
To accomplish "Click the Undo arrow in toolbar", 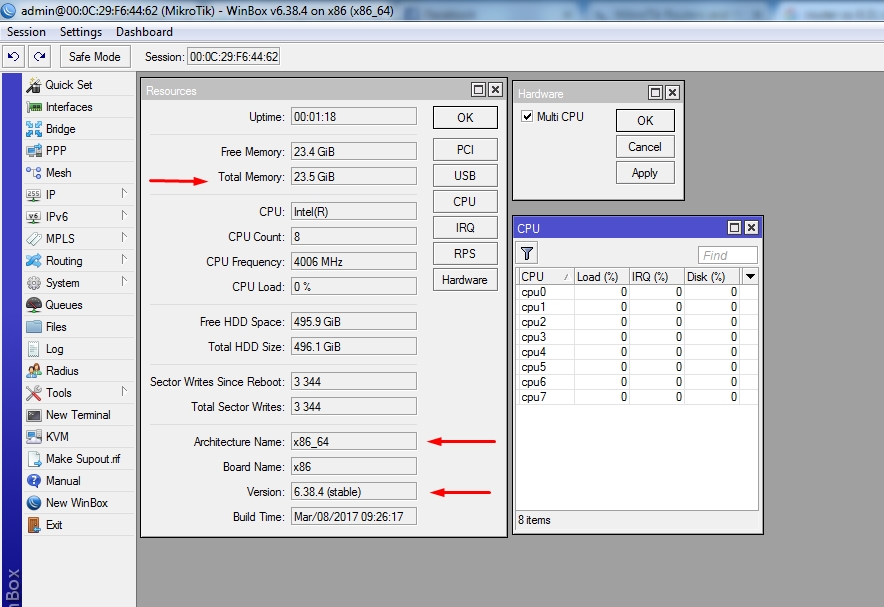I will point(15,57).
